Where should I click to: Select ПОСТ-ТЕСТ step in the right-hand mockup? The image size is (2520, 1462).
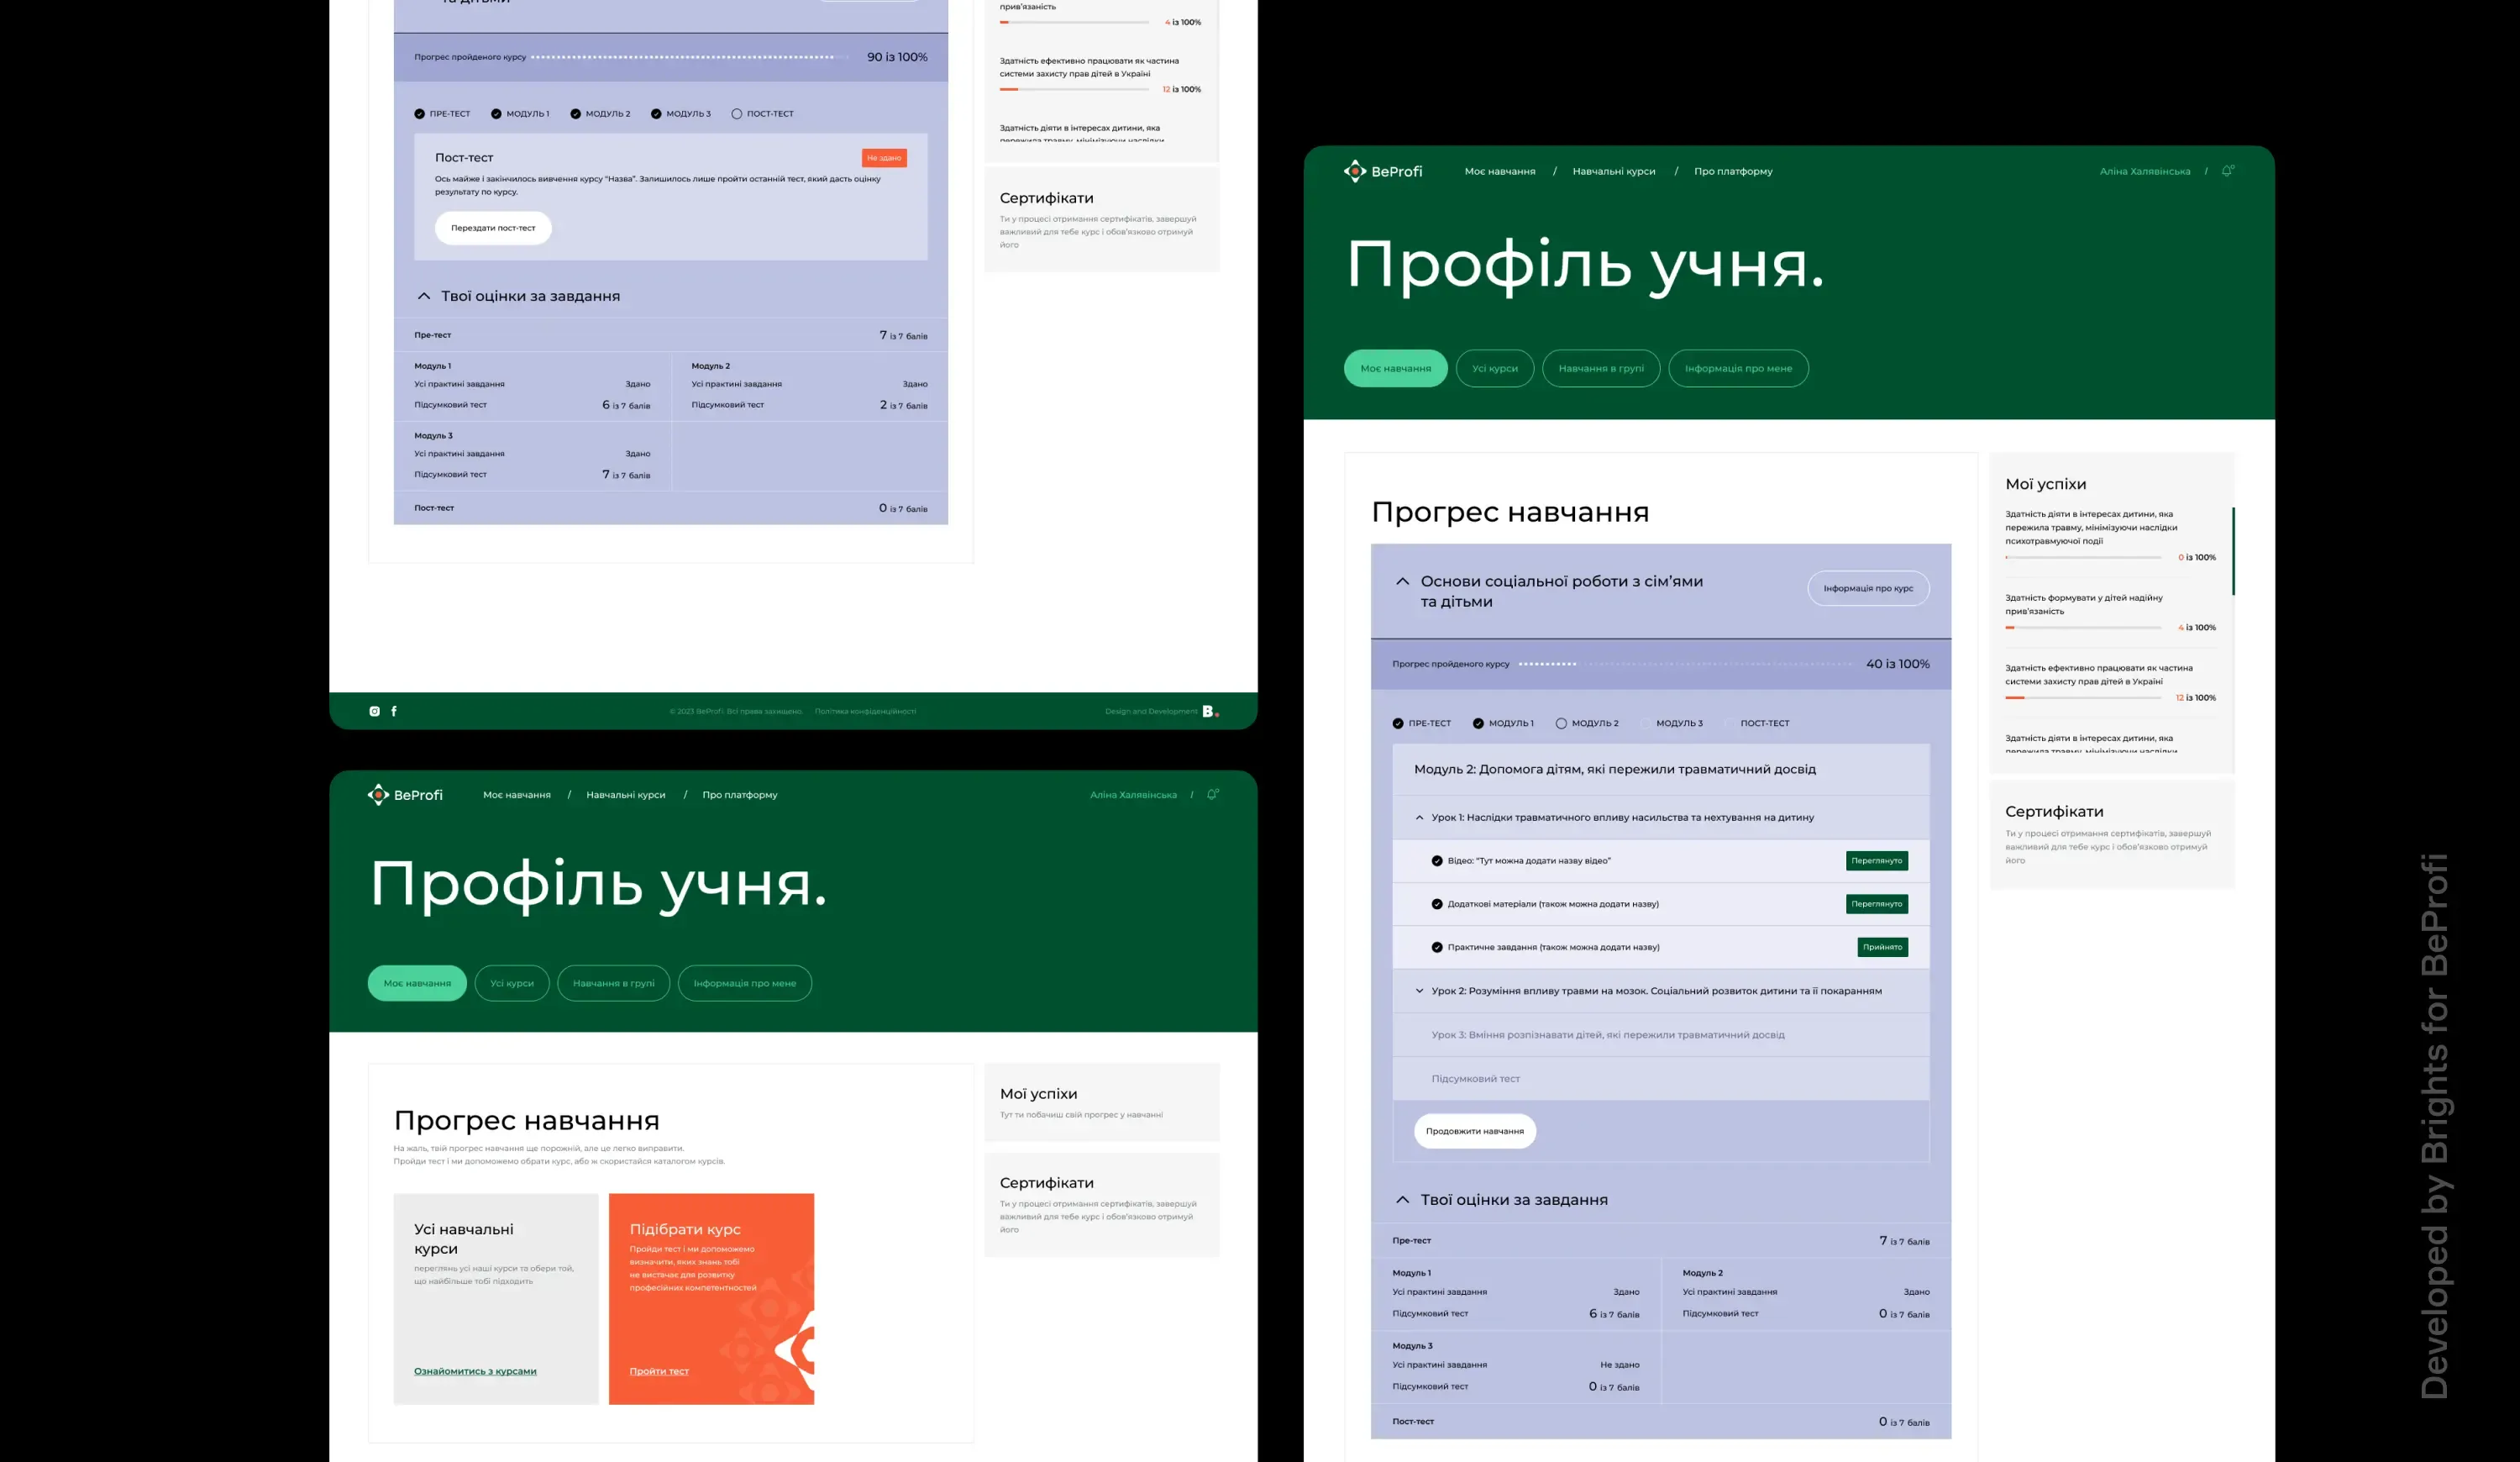tap(1757, 723)
